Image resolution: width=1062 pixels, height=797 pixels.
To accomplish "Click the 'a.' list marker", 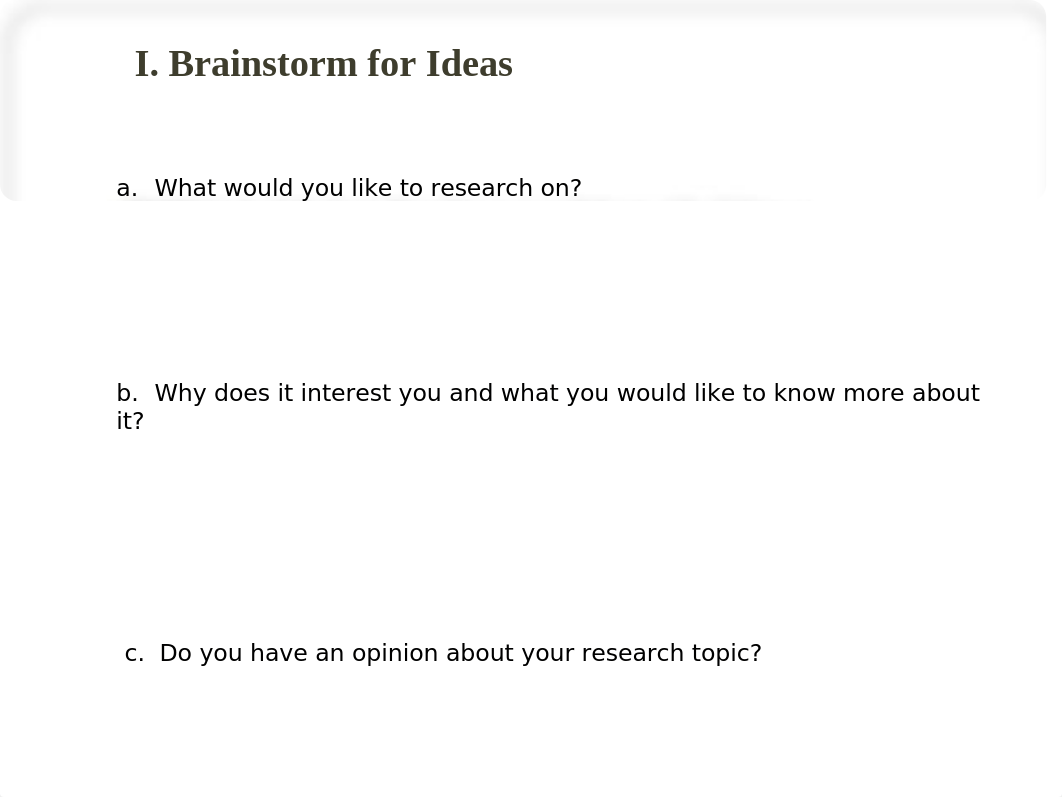I will (x=127, y=189).
